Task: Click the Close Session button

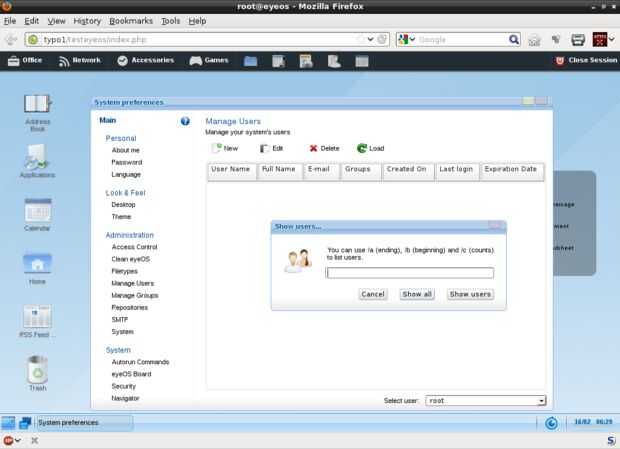Action: (586, 60)
